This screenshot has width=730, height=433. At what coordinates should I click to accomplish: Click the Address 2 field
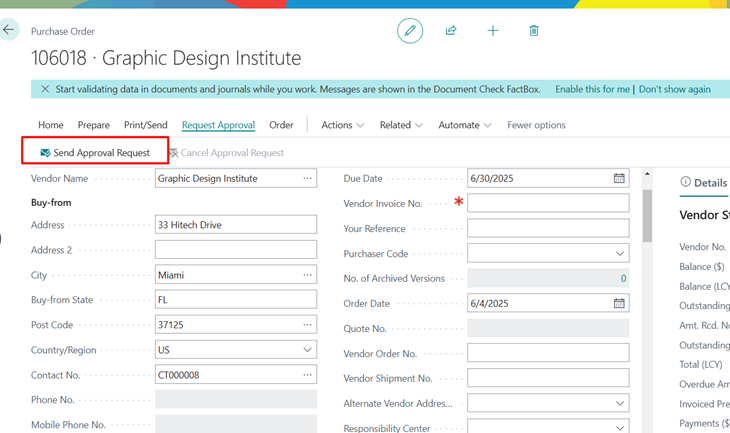click(236, 250)
